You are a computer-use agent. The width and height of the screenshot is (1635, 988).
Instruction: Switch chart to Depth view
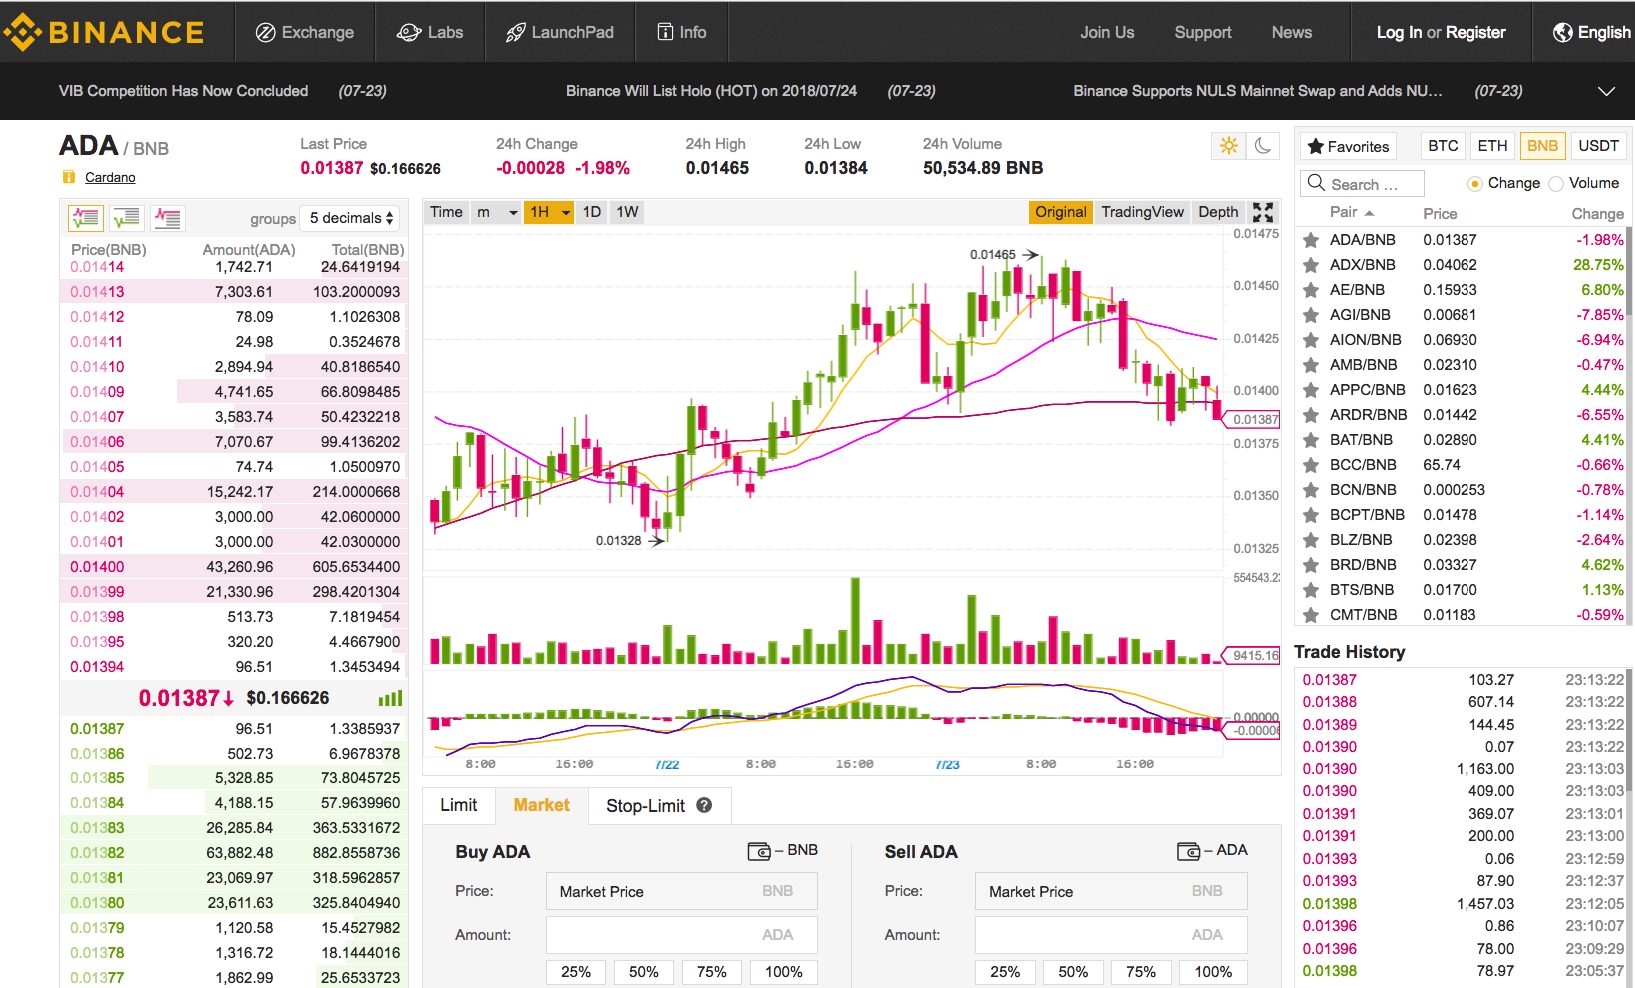[x=1218, y=212]
